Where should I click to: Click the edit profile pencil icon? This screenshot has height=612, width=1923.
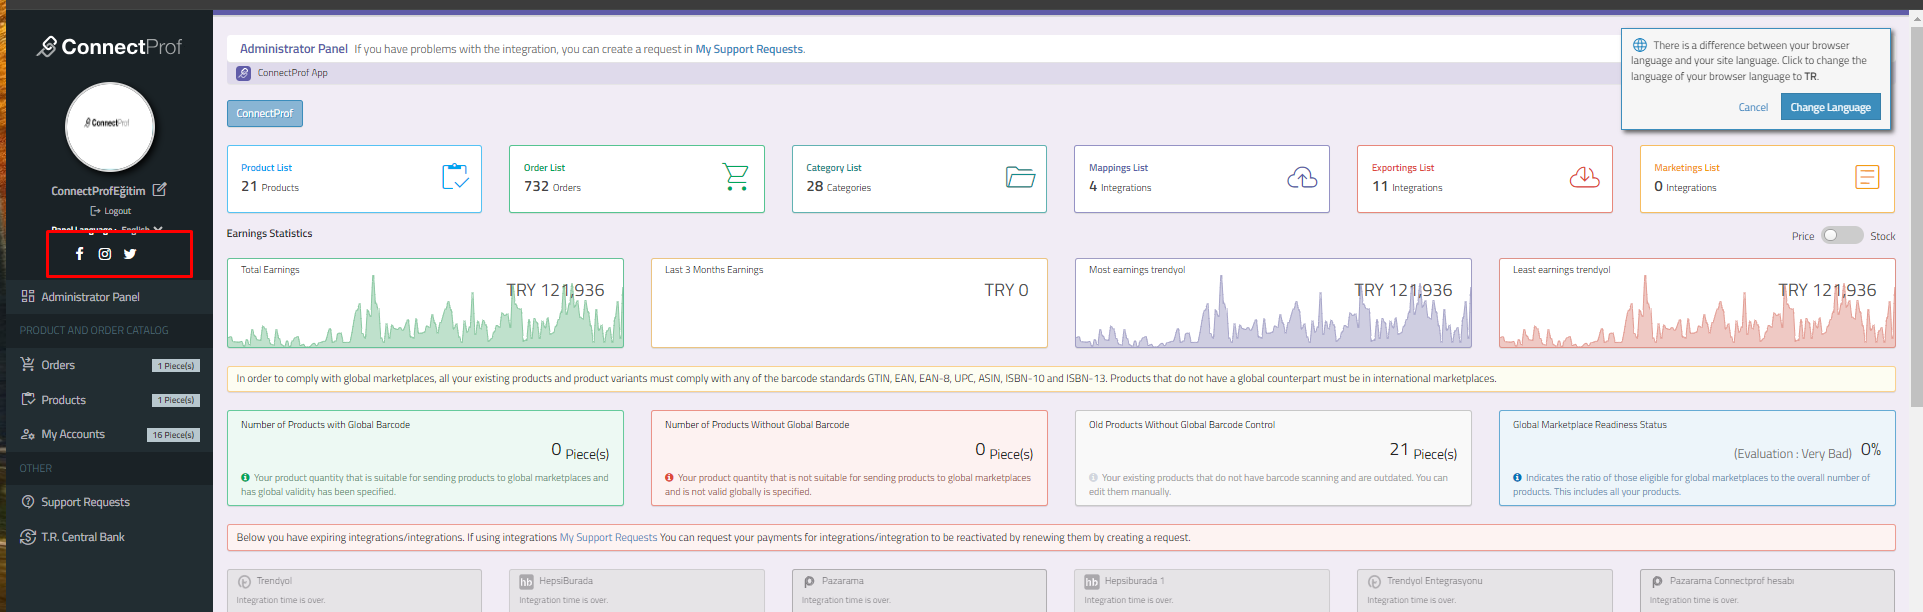160,190
